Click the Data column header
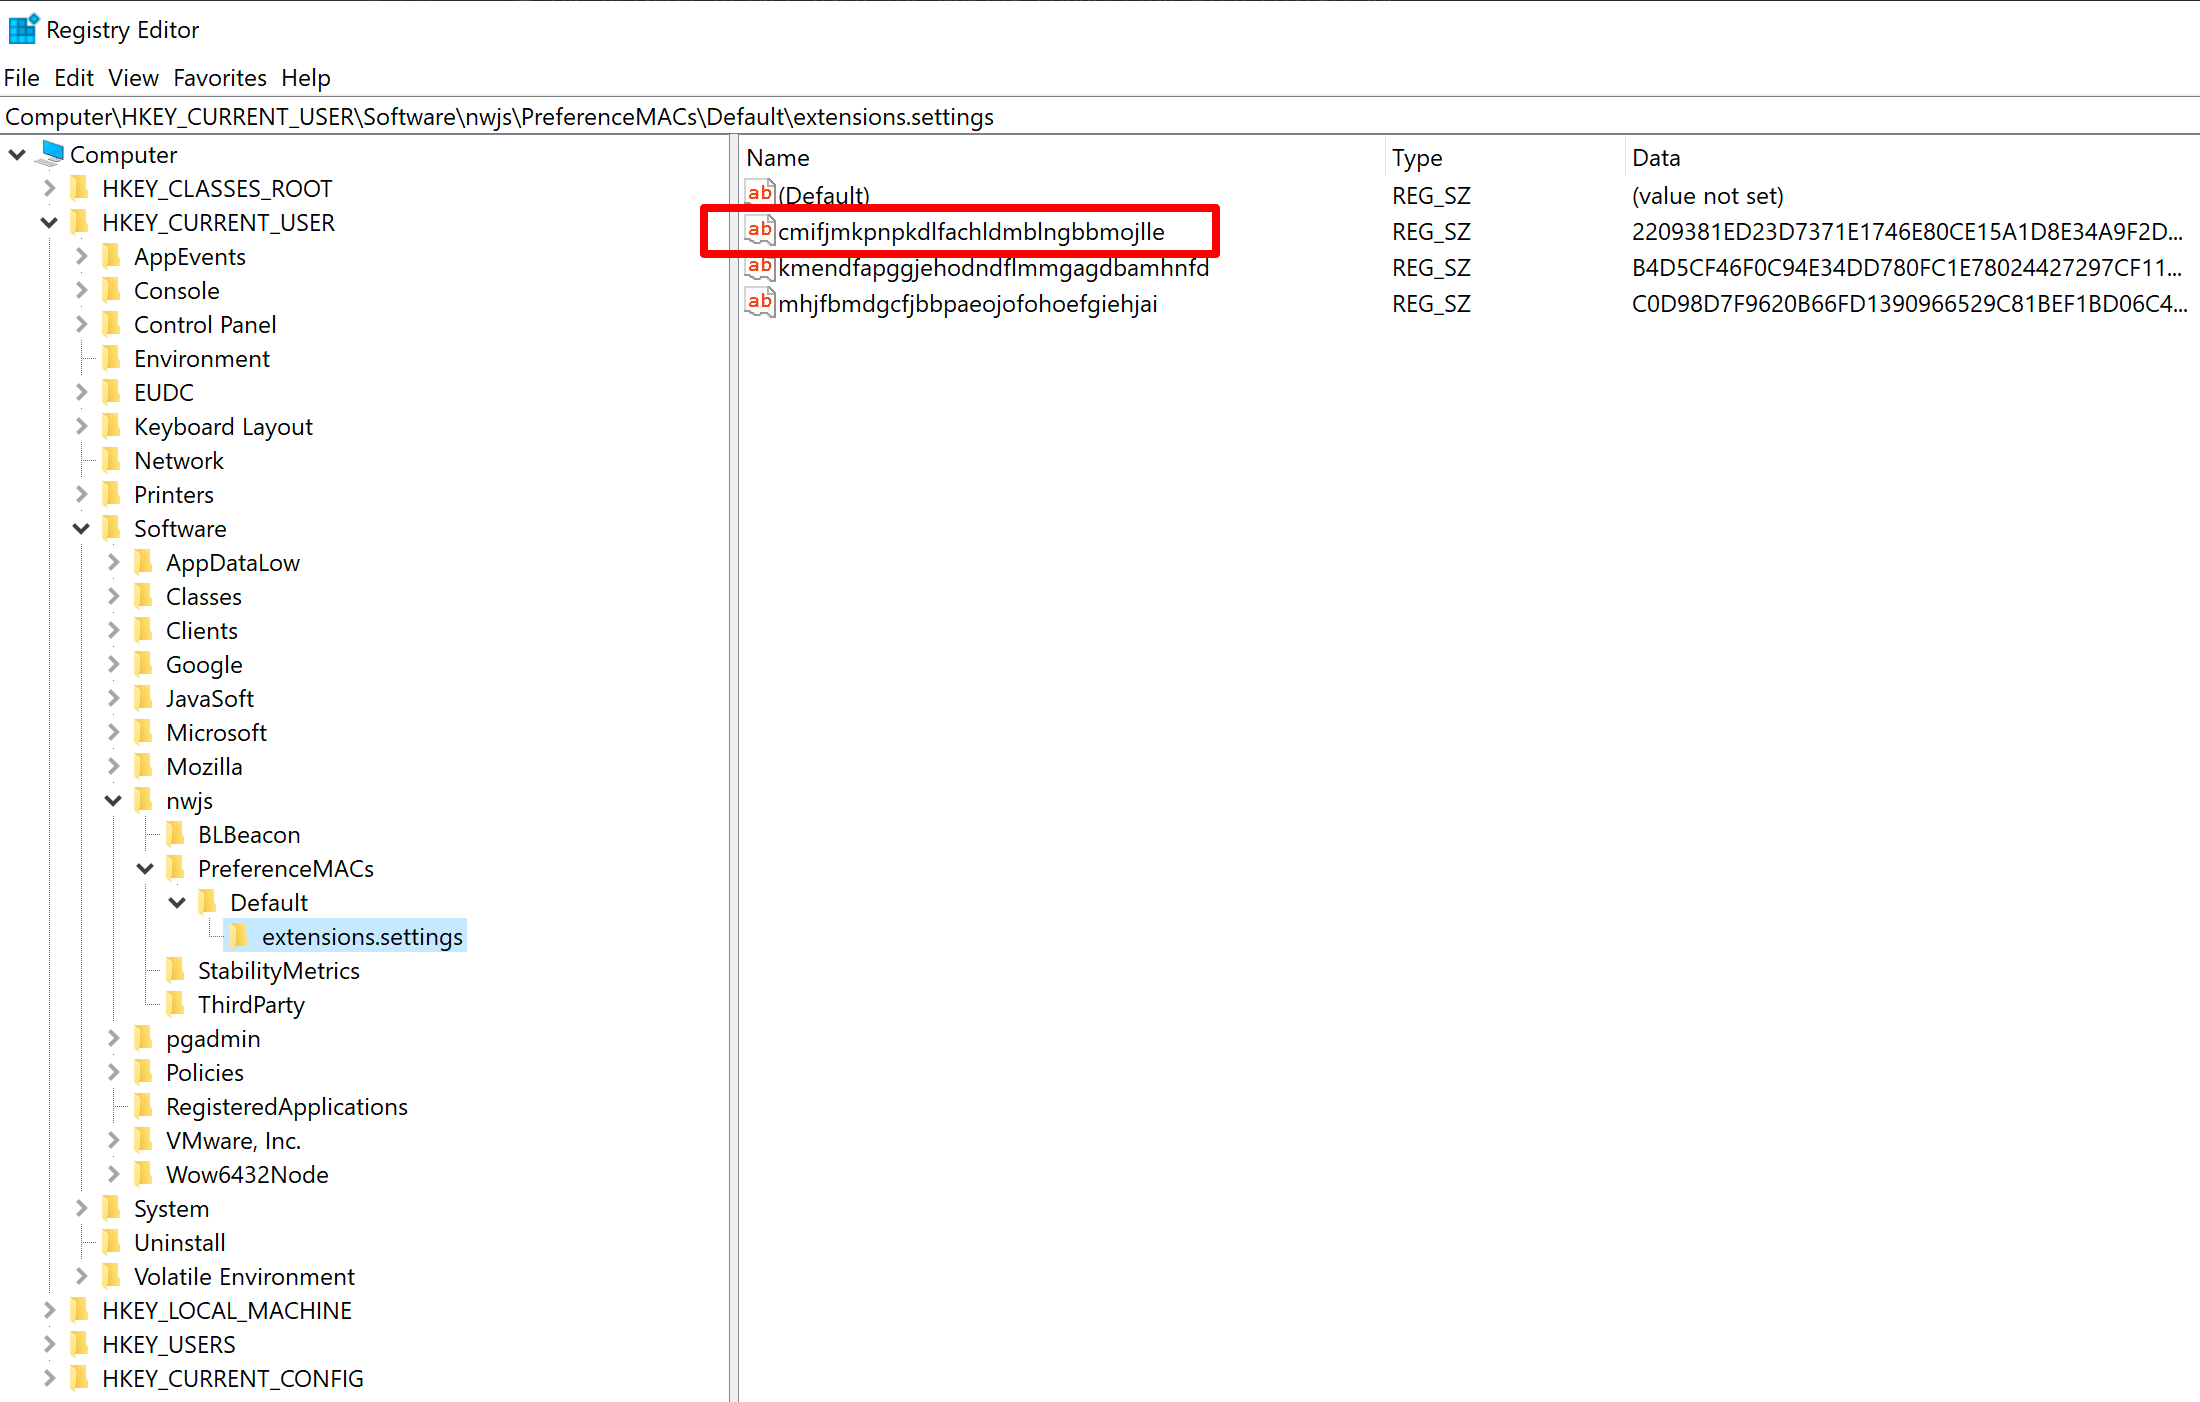Image resolution: width=2200 pixels, height=1402 pixels. point(1656,158)
